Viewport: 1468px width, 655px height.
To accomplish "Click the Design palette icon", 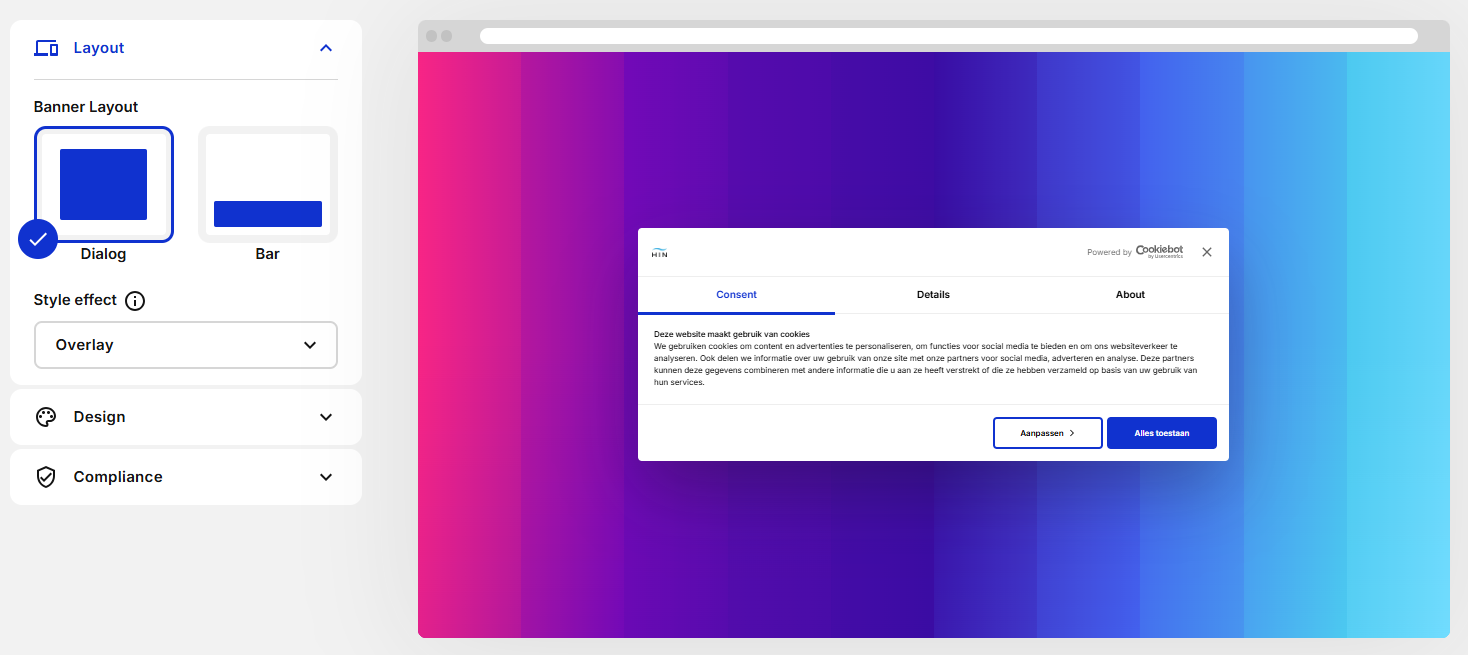I will [x=46, y=417].
